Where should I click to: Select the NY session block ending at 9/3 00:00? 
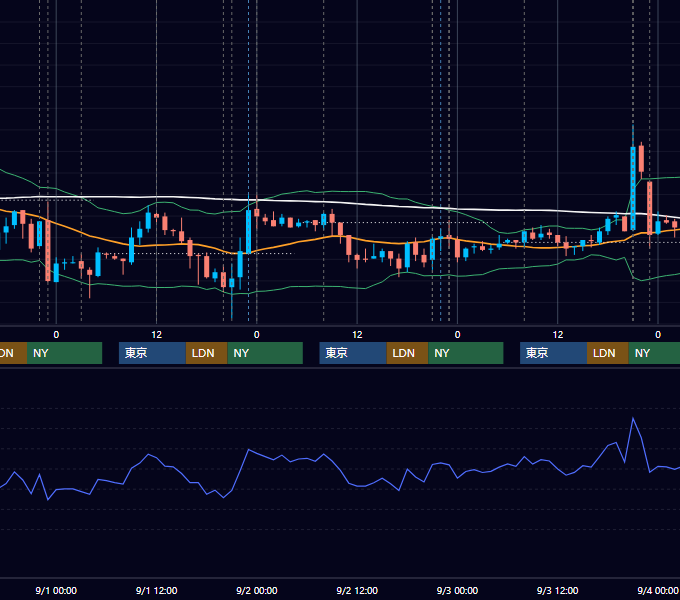point(466,353)
